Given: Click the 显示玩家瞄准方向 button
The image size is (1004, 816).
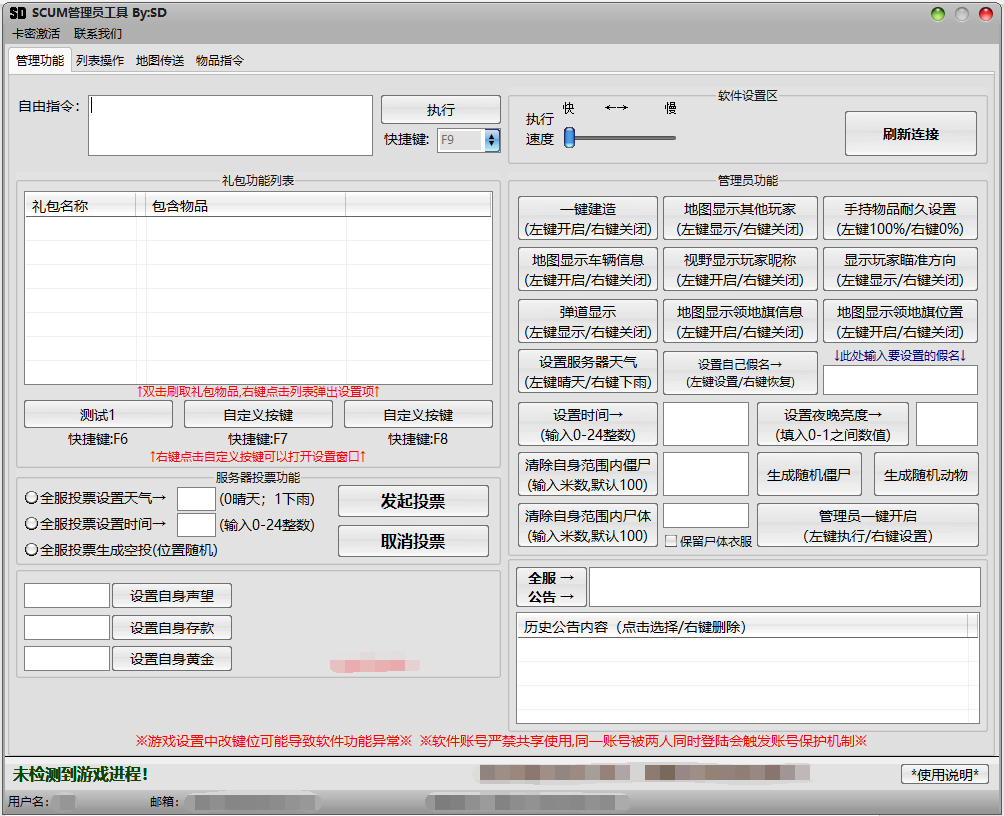Looking at the screenshot, I should 900,270.
